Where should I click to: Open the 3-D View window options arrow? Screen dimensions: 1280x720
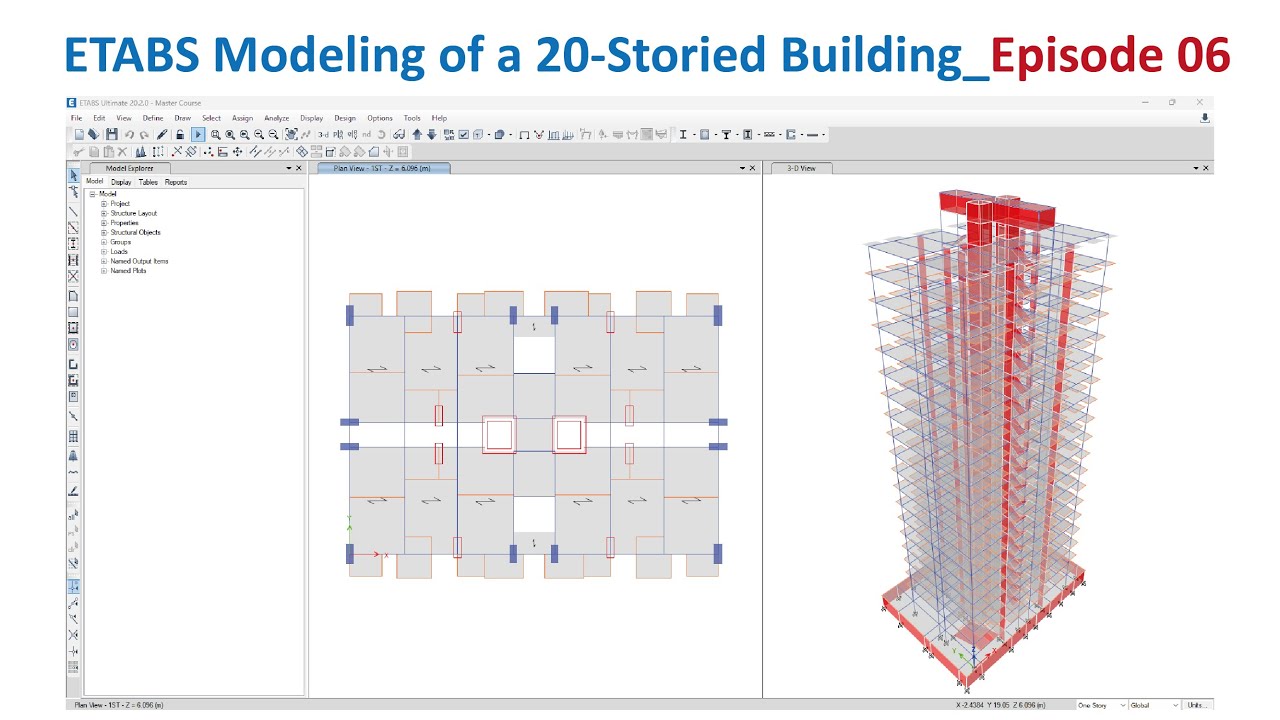click(x=1196, y=168)
